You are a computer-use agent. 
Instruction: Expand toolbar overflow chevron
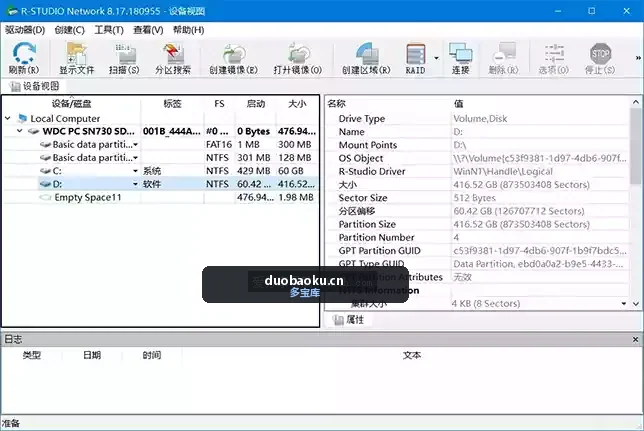(x=638, y=58)
